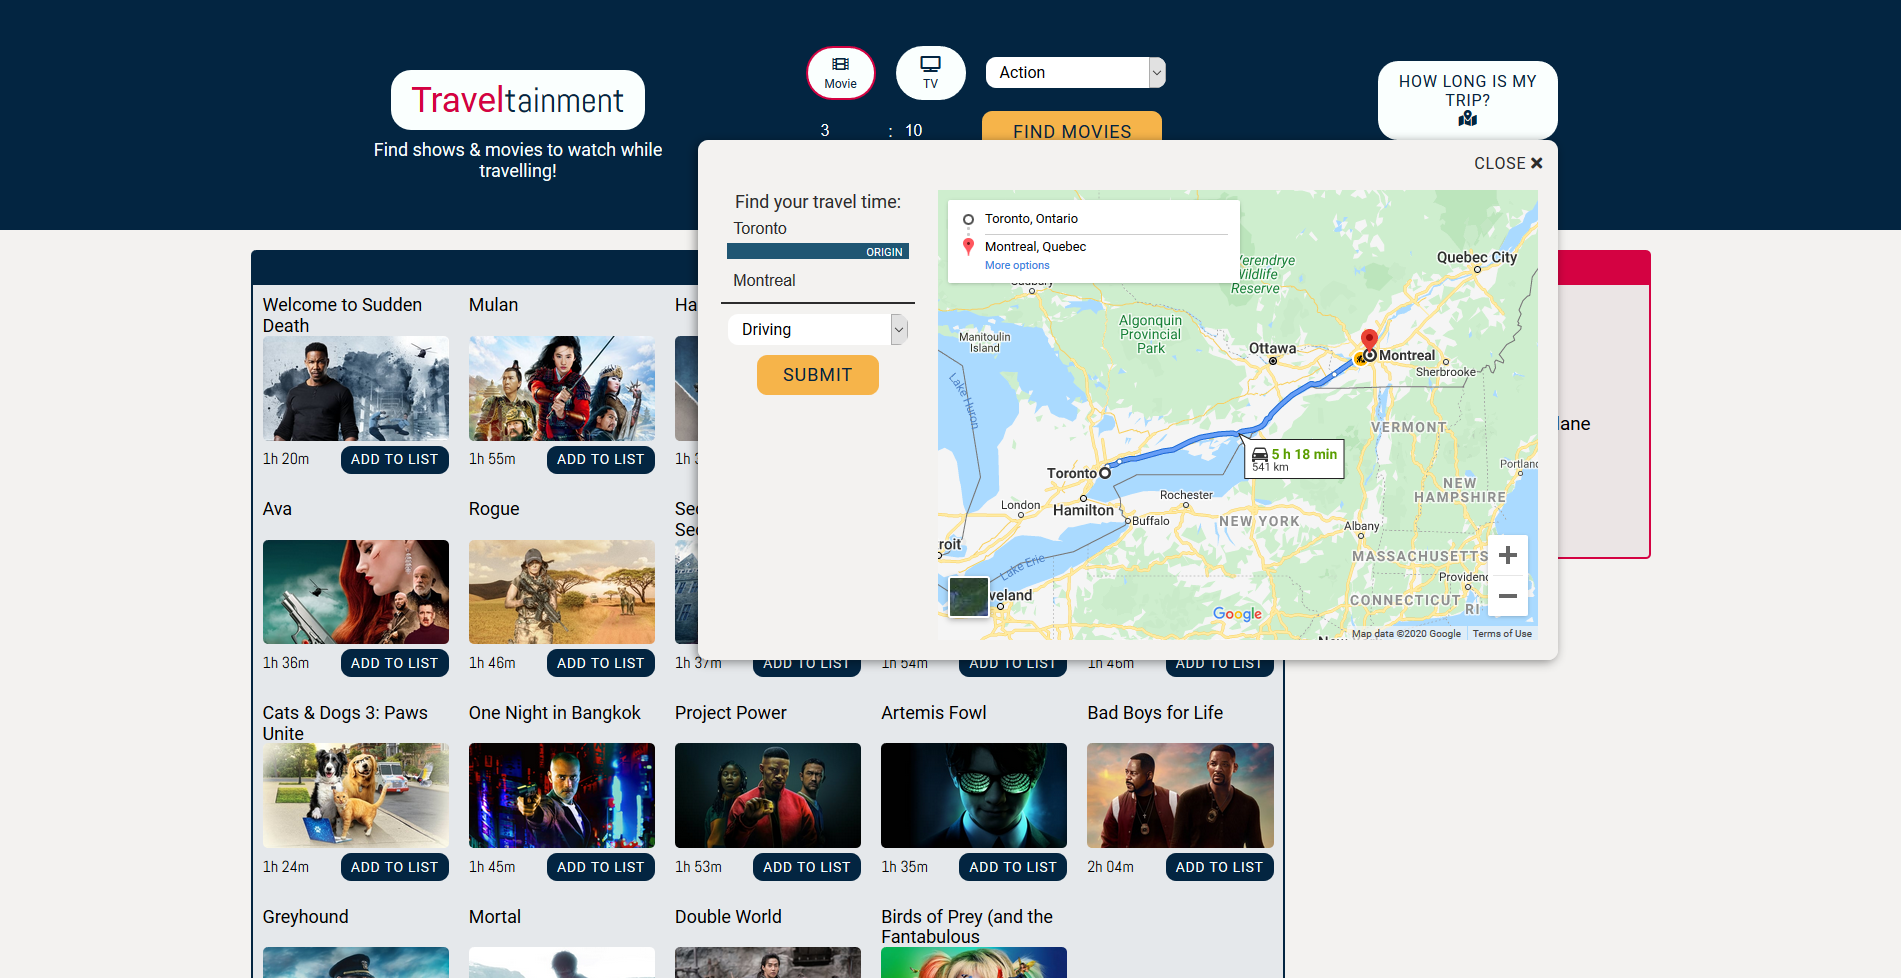Open the Artemis Fowl poster

coord(974,796)
